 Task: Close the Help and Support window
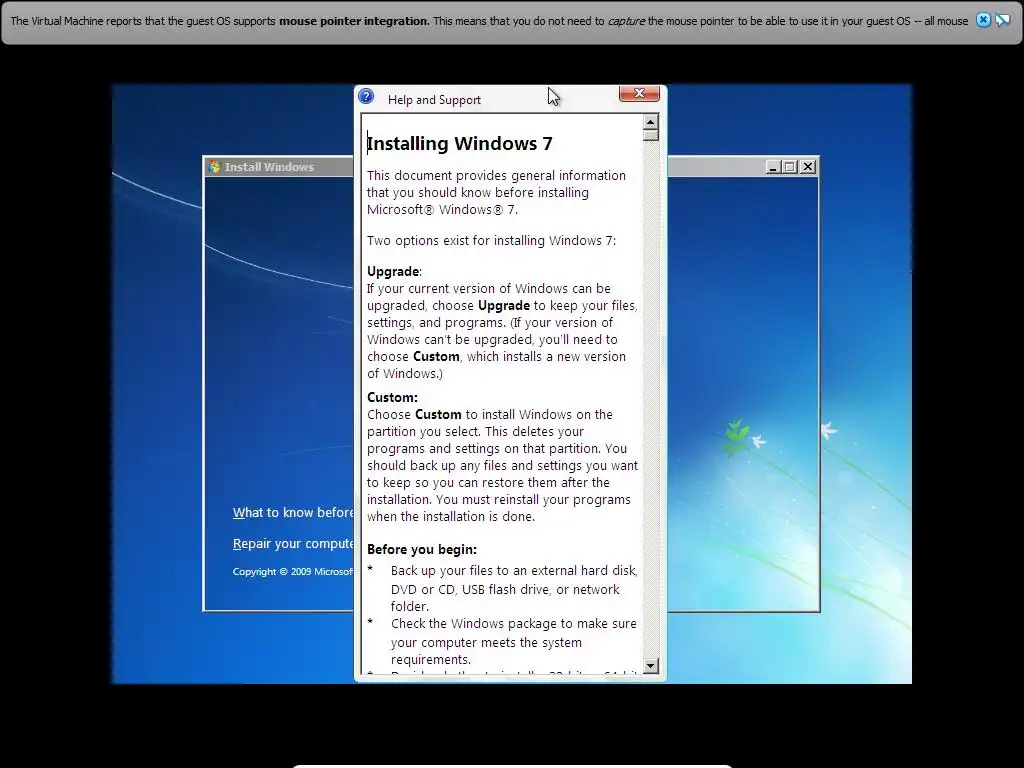[639, 93]
